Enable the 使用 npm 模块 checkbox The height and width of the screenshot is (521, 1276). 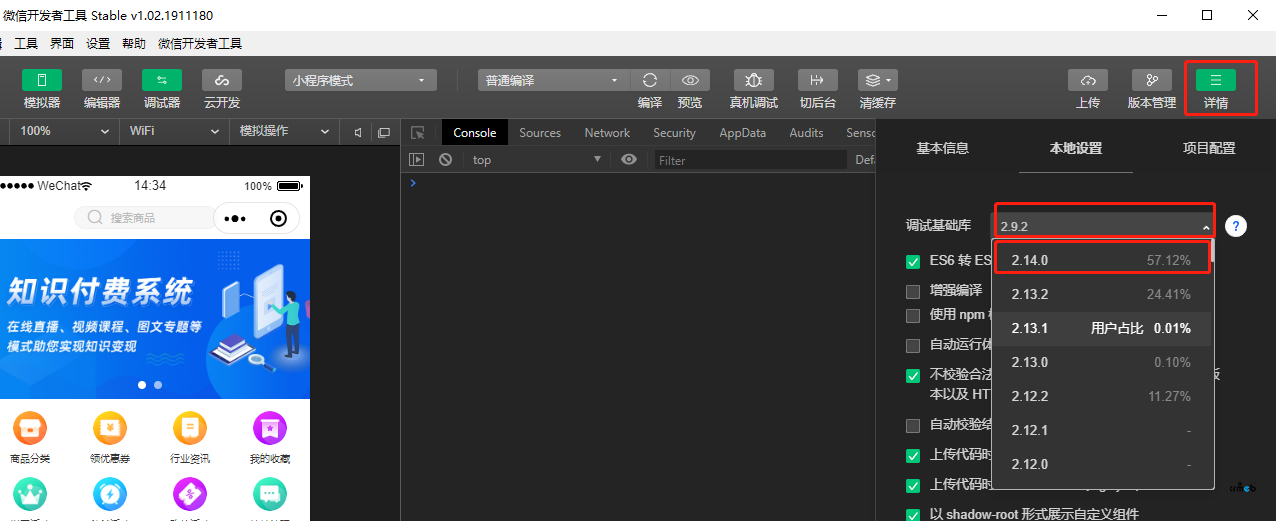coord(913,316)
